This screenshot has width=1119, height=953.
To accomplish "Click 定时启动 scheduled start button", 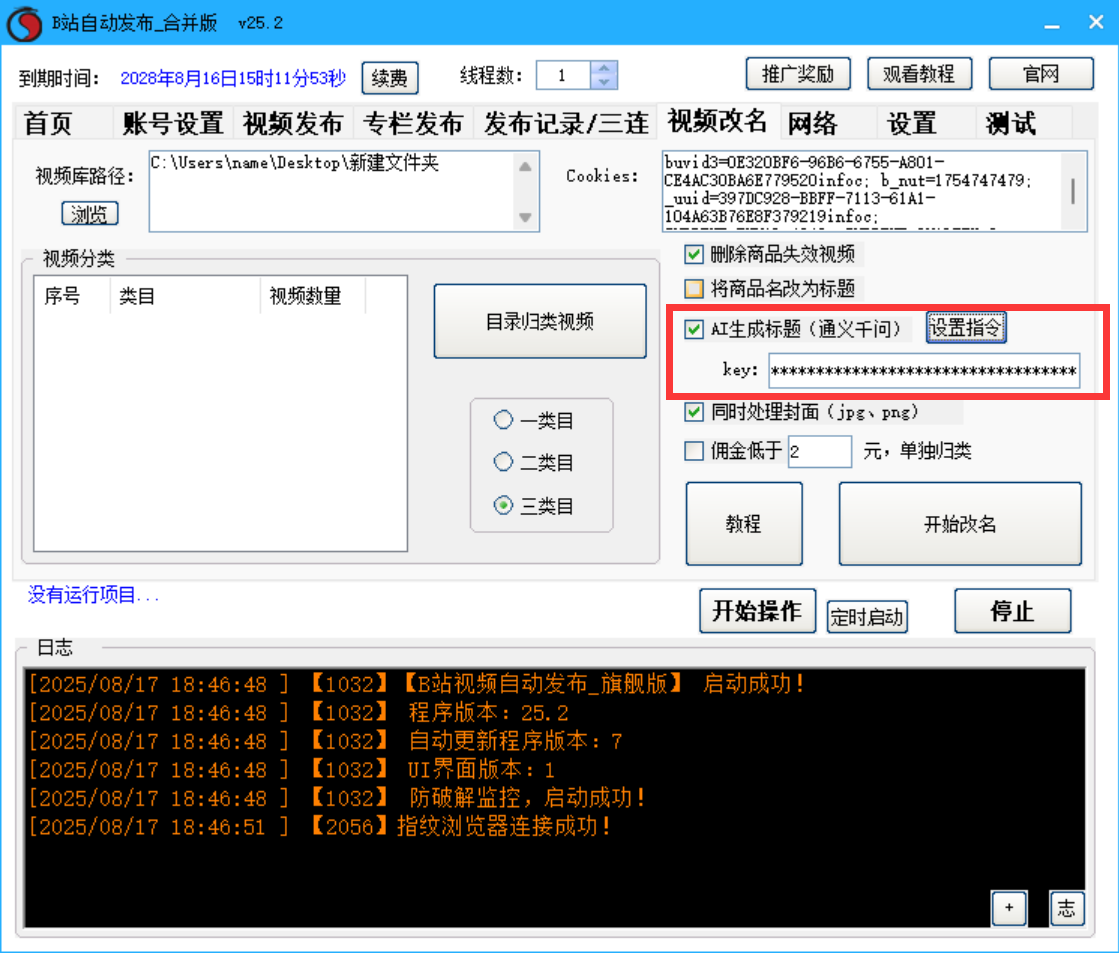I will coord(867,617).
